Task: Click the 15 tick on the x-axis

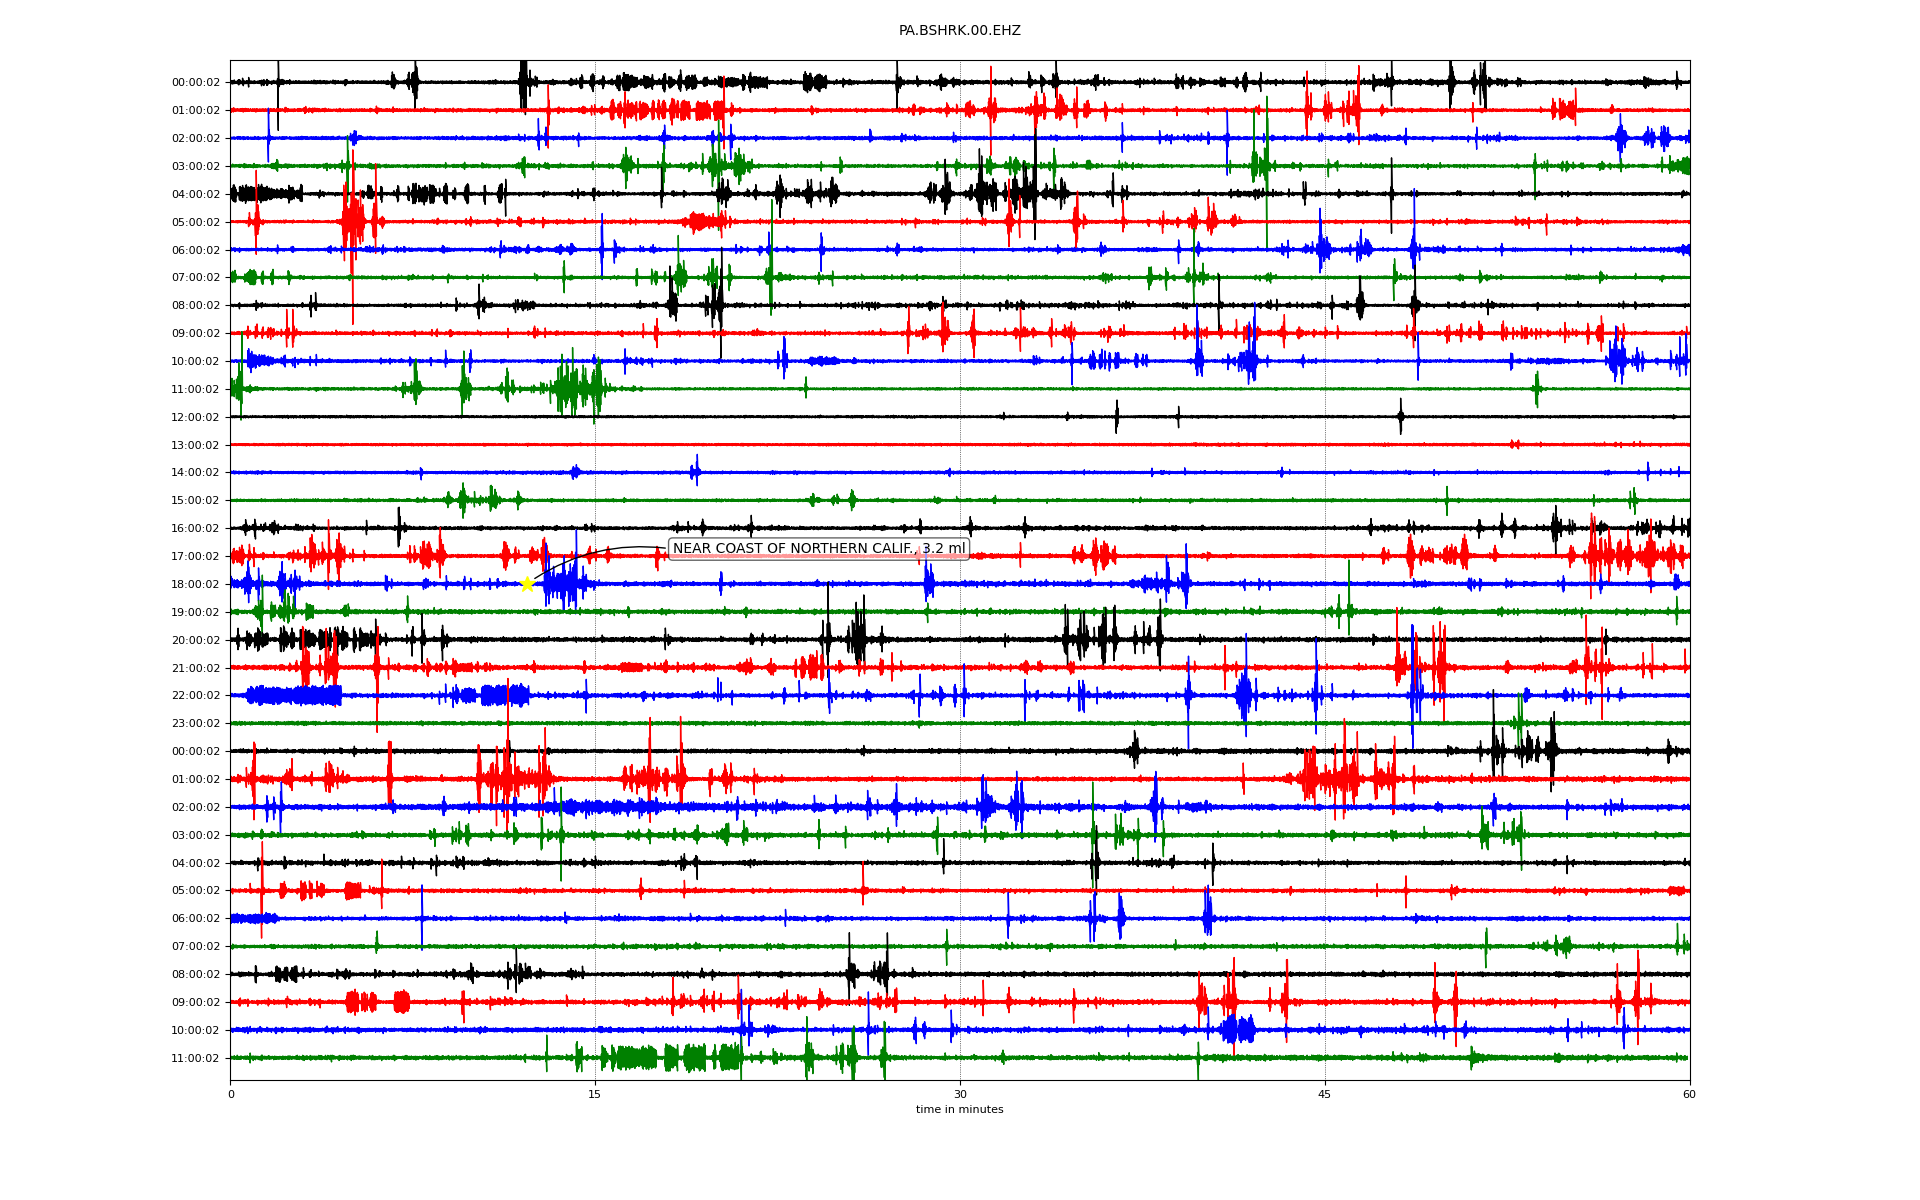Action: click(x=595, y=1094)
